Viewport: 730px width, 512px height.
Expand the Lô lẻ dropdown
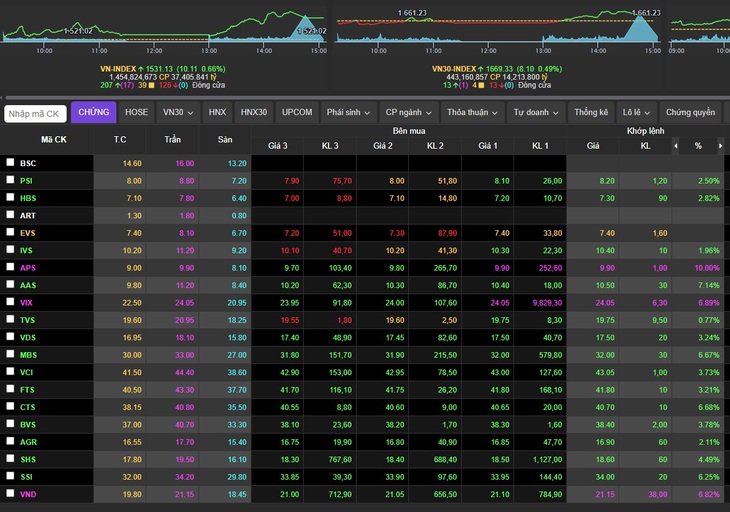point(636,113)
